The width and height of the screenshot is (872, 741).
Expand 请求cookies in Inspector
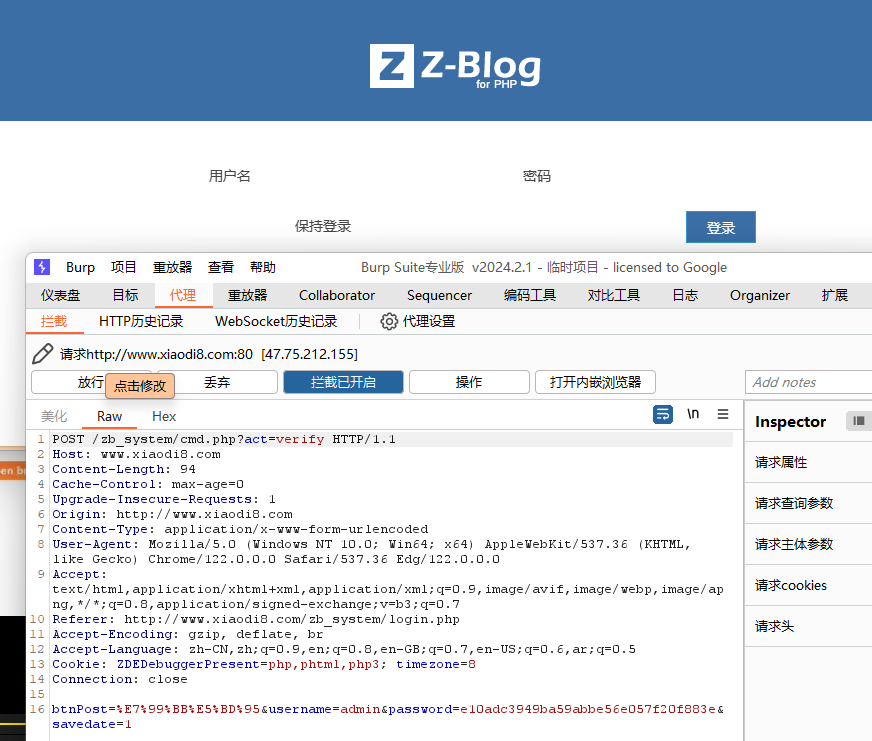pos(808,585)
